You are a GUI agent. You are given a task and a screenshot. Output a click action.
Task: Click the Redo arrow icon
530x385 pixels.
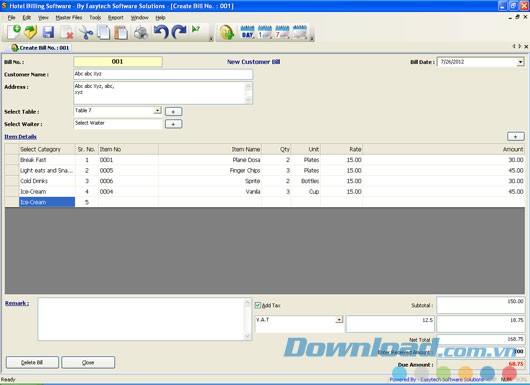[179, 32]
